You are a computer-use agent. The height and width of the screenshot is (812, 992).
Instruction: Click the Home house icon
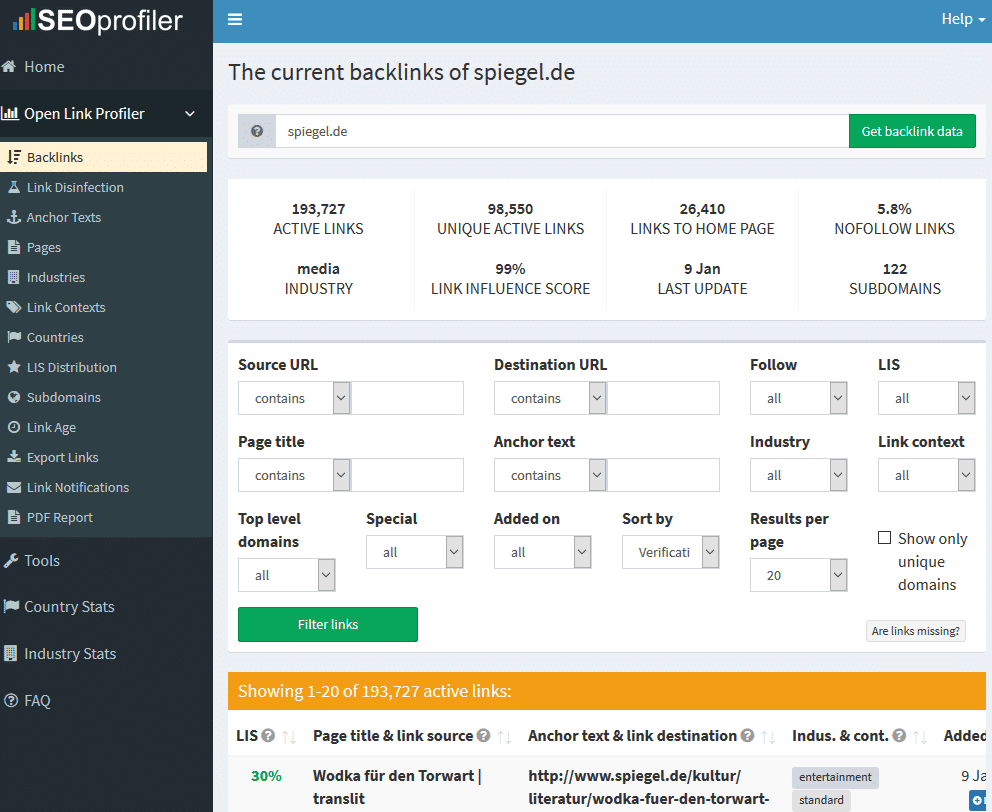coord(9,66)
